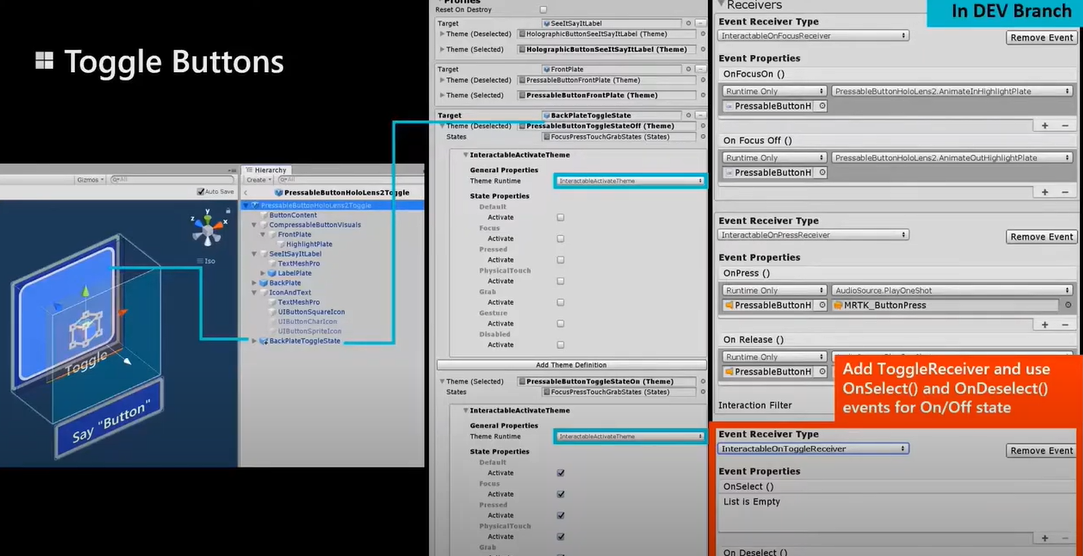The height and width of the screenshot is (556, 1083).
Task: Click the Hierarchy search field
Action: click(349, 180)
